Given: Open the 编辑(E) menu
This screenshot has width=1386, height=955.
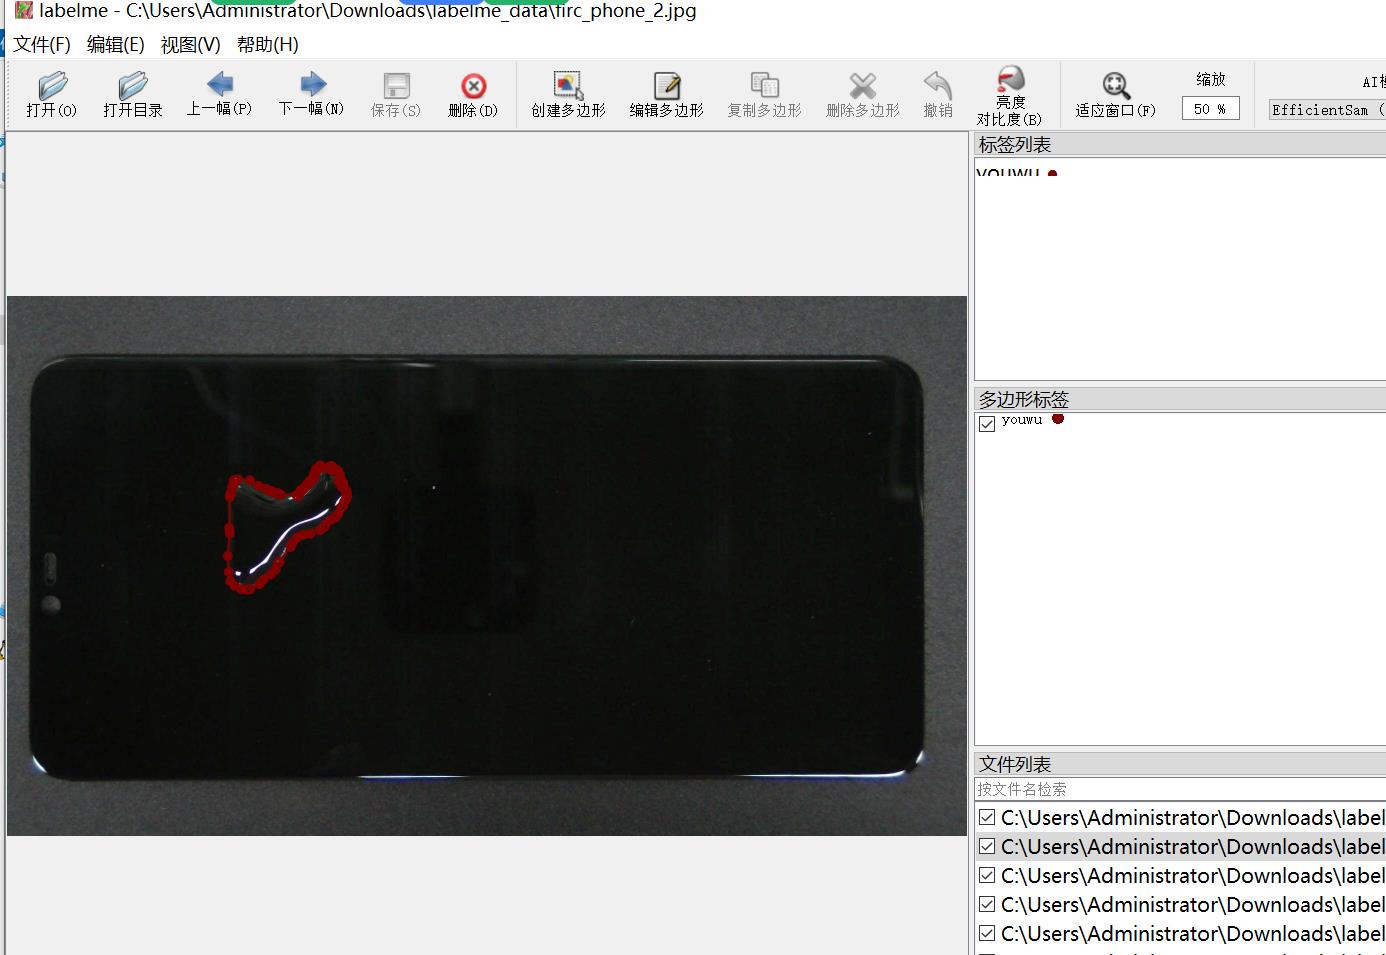Looking at the screenshot, I should (115, 45).
